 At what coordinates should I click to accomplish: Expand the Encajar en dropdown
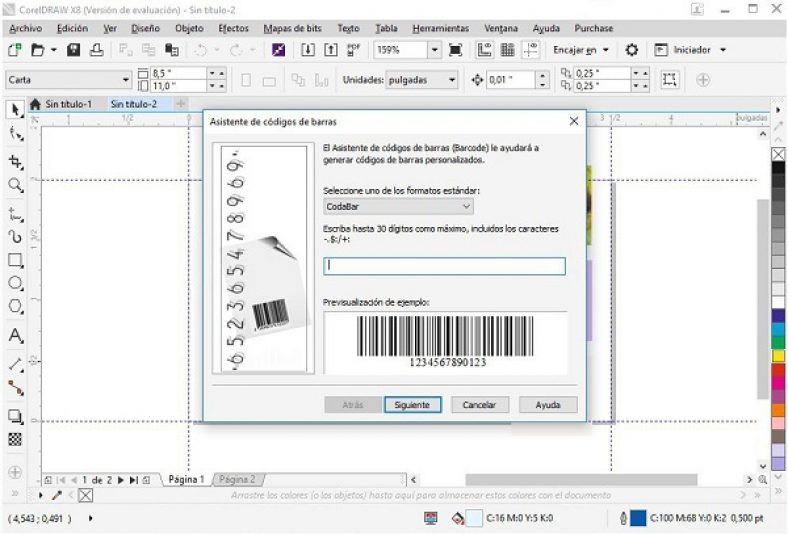coord(606,50)
